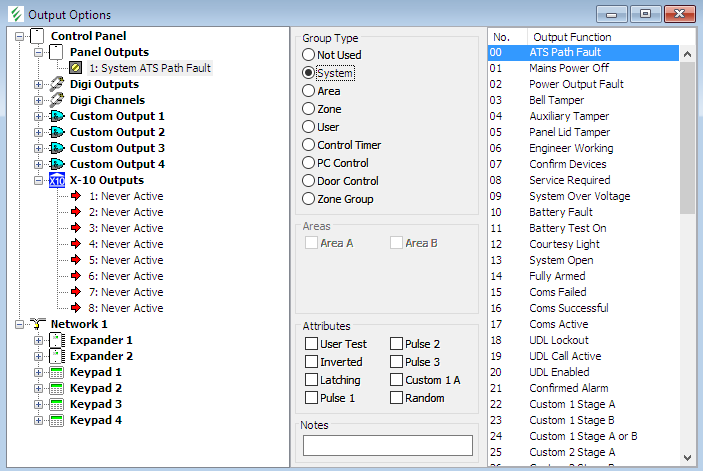Select the Battery Fault output function
The image size is (703, 471).
(x=562, y=212)
